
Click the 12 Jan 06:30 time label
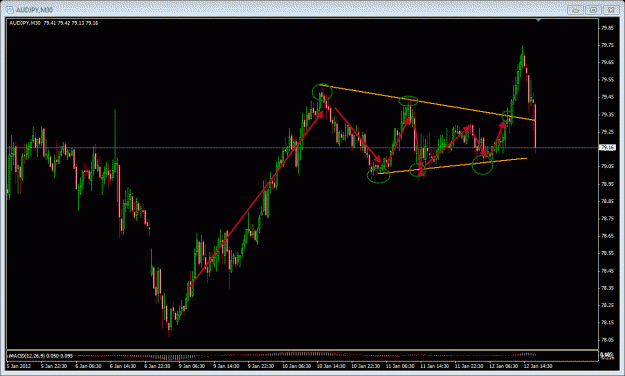pos(503,366)
